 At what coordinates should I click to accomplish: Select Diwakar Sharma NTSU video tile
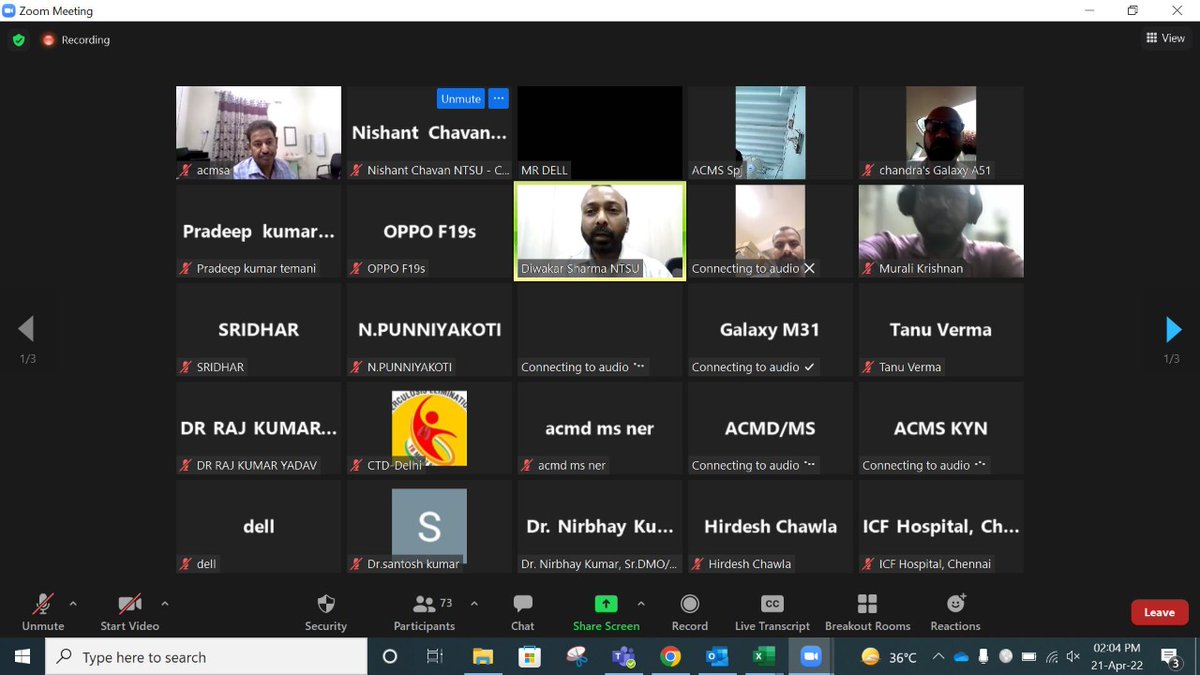coord(600,230)
